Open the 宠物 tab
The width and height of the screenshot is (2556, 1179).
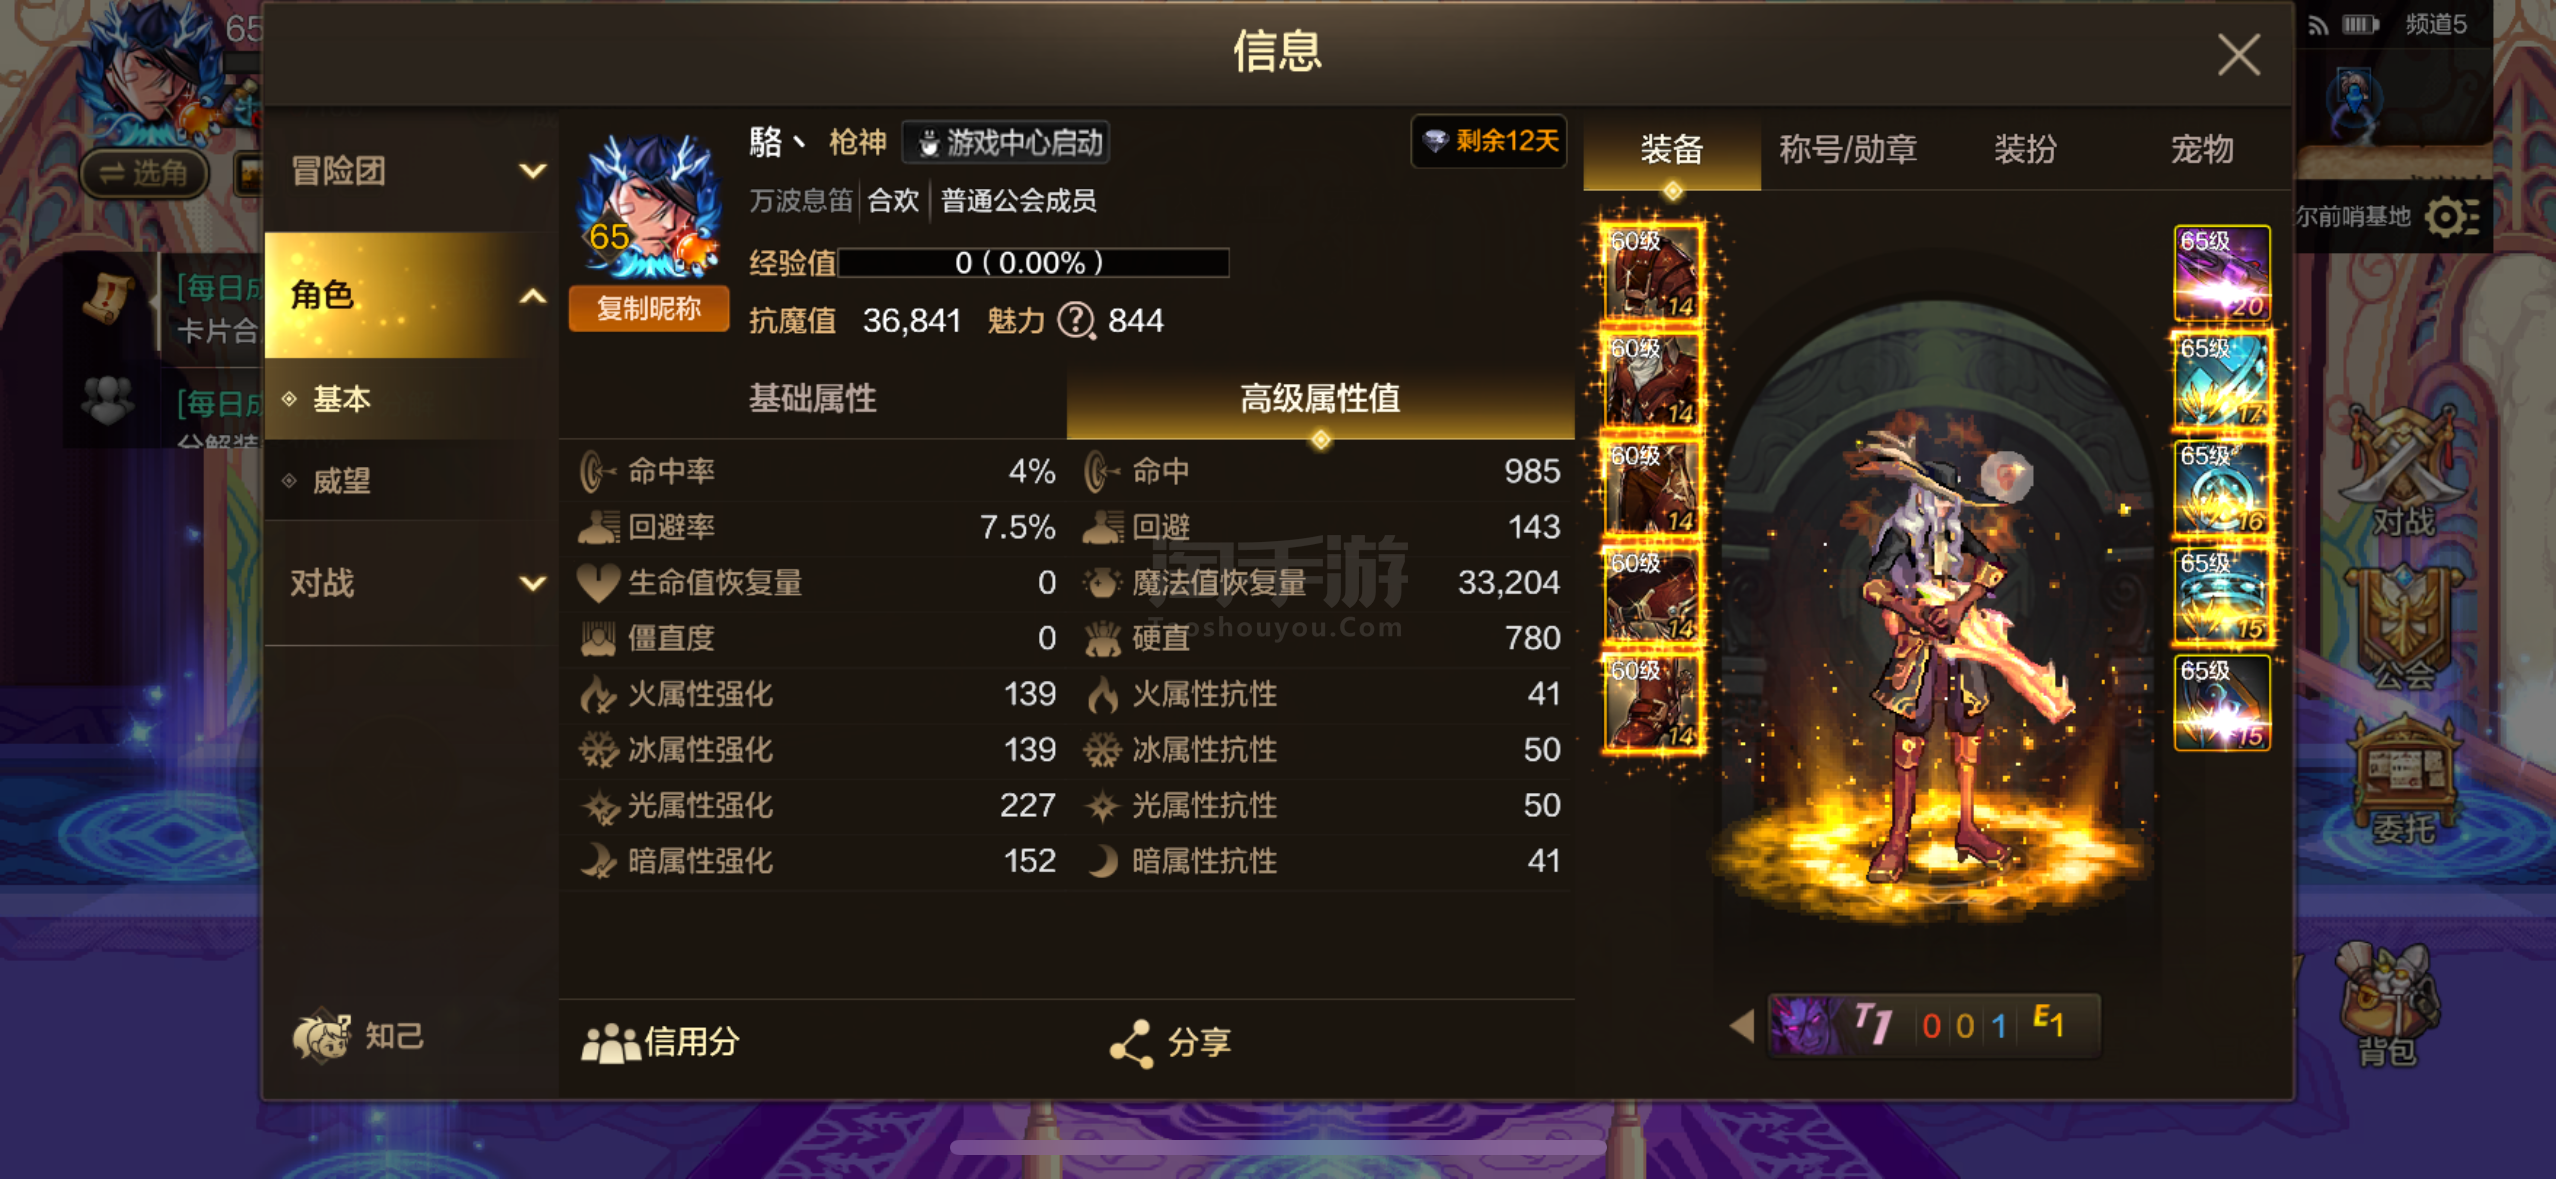pos(2201,149)
